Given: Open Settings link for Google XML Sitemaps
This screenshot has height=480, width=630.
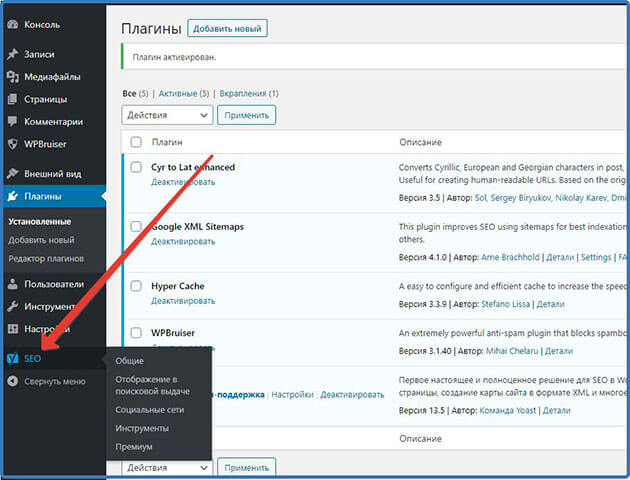Looking at the screenshot, I should pyautogui.click(x=596, y=257).
